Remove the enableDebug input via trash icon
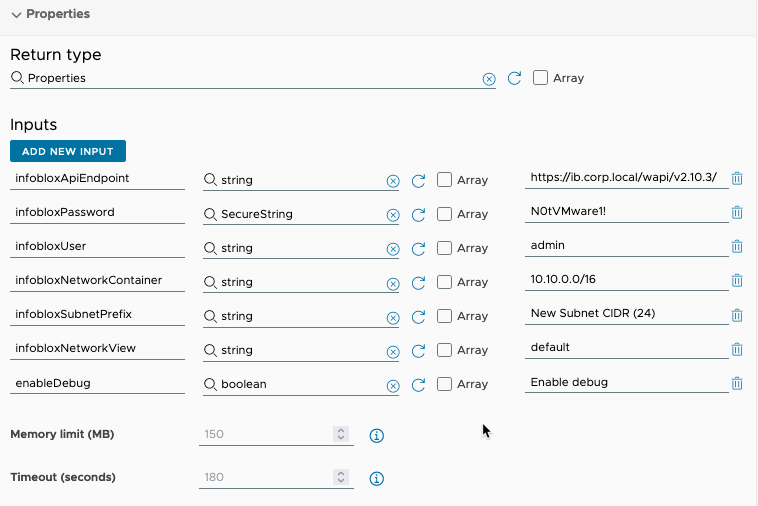This screenshot has height=506, width=758. pos(737,383)
